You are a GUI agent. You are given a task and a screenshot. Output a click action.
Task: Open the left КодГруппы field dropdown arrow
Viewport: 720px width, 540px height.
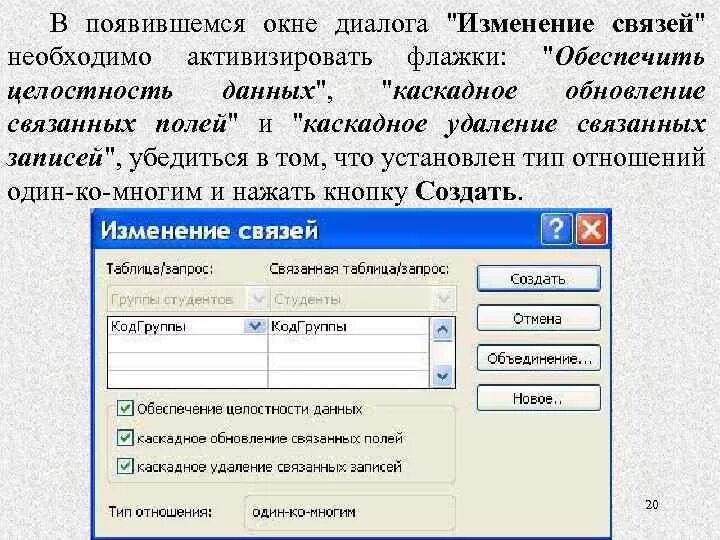[x=255, y=326]
